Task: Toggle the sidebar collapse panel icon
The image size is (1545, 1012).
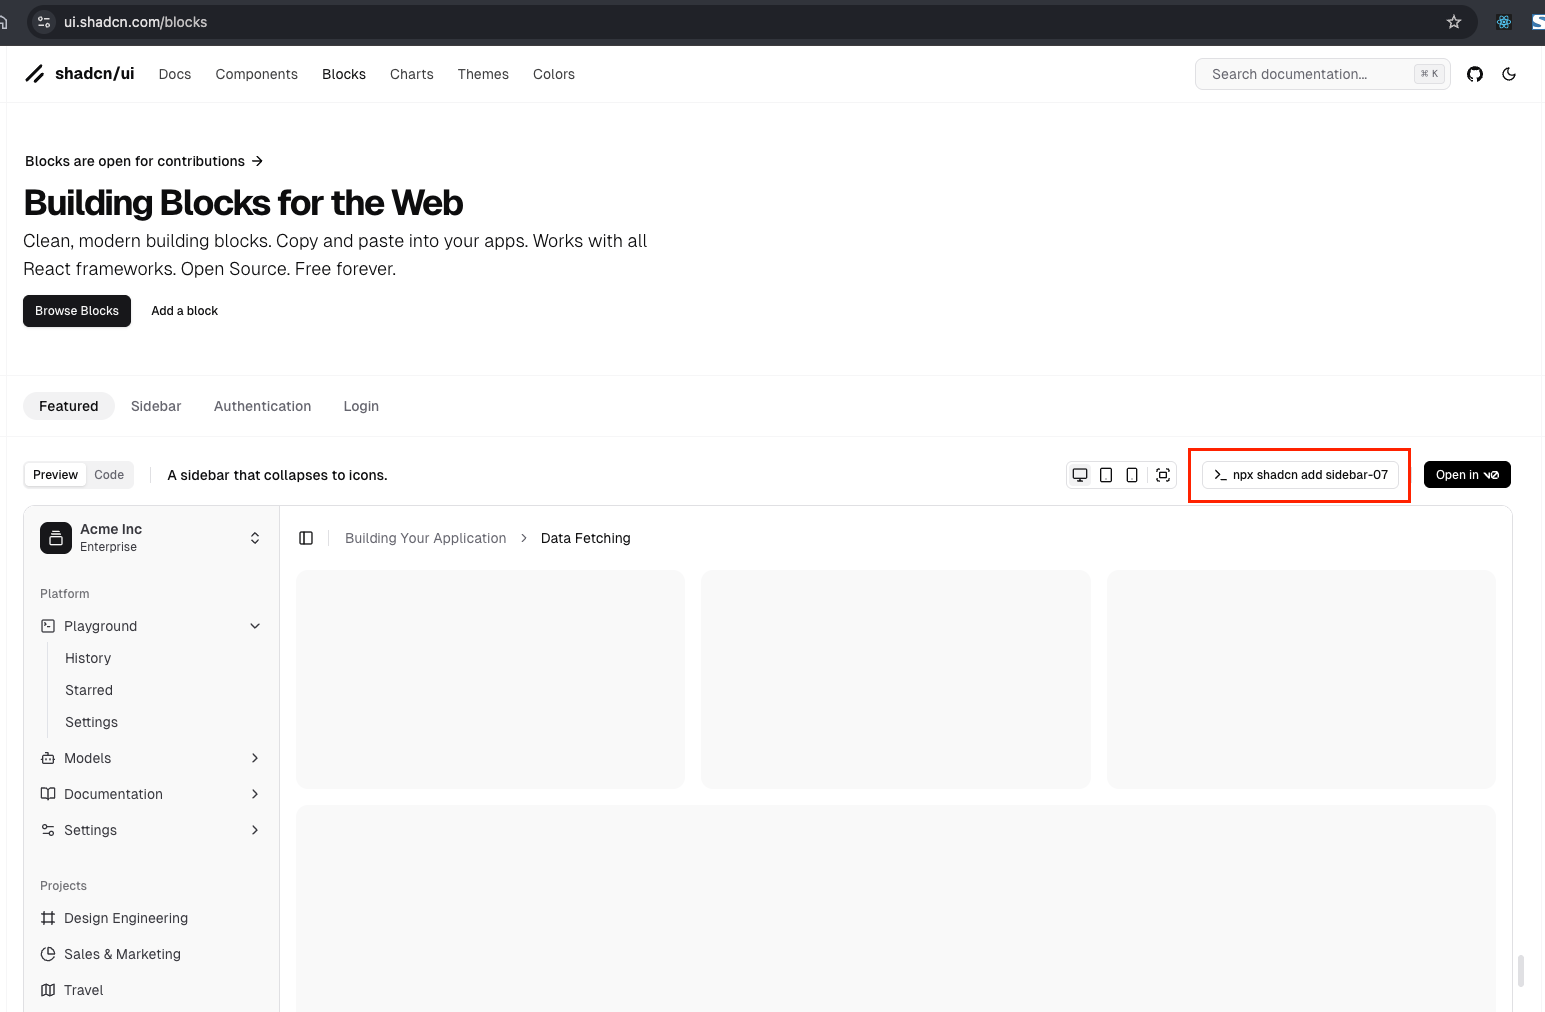Action: 306,538
